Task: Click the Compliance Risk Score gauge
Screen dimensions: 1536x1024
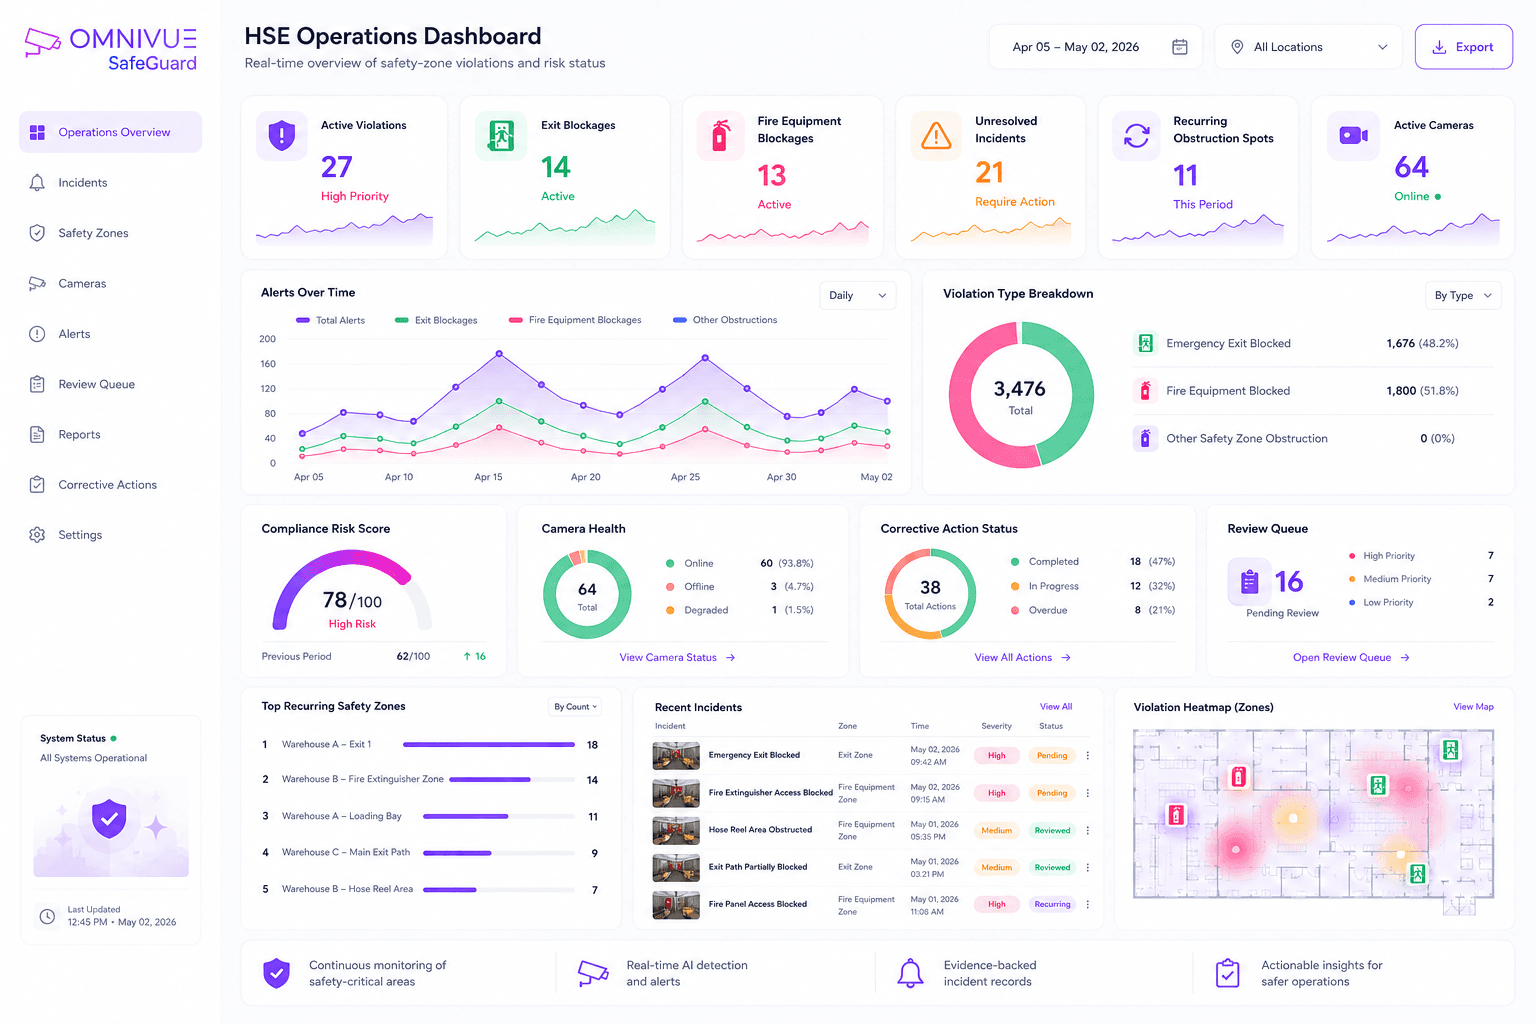Action: pos(352,591)
